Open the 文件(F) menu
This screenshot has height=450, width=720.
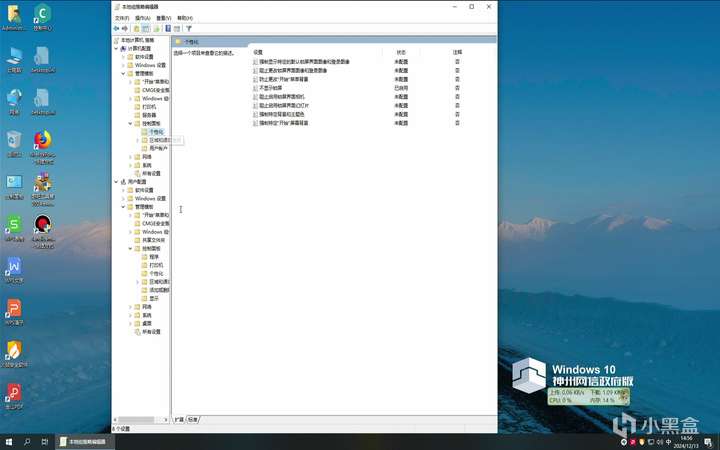(x=122, y=18)
